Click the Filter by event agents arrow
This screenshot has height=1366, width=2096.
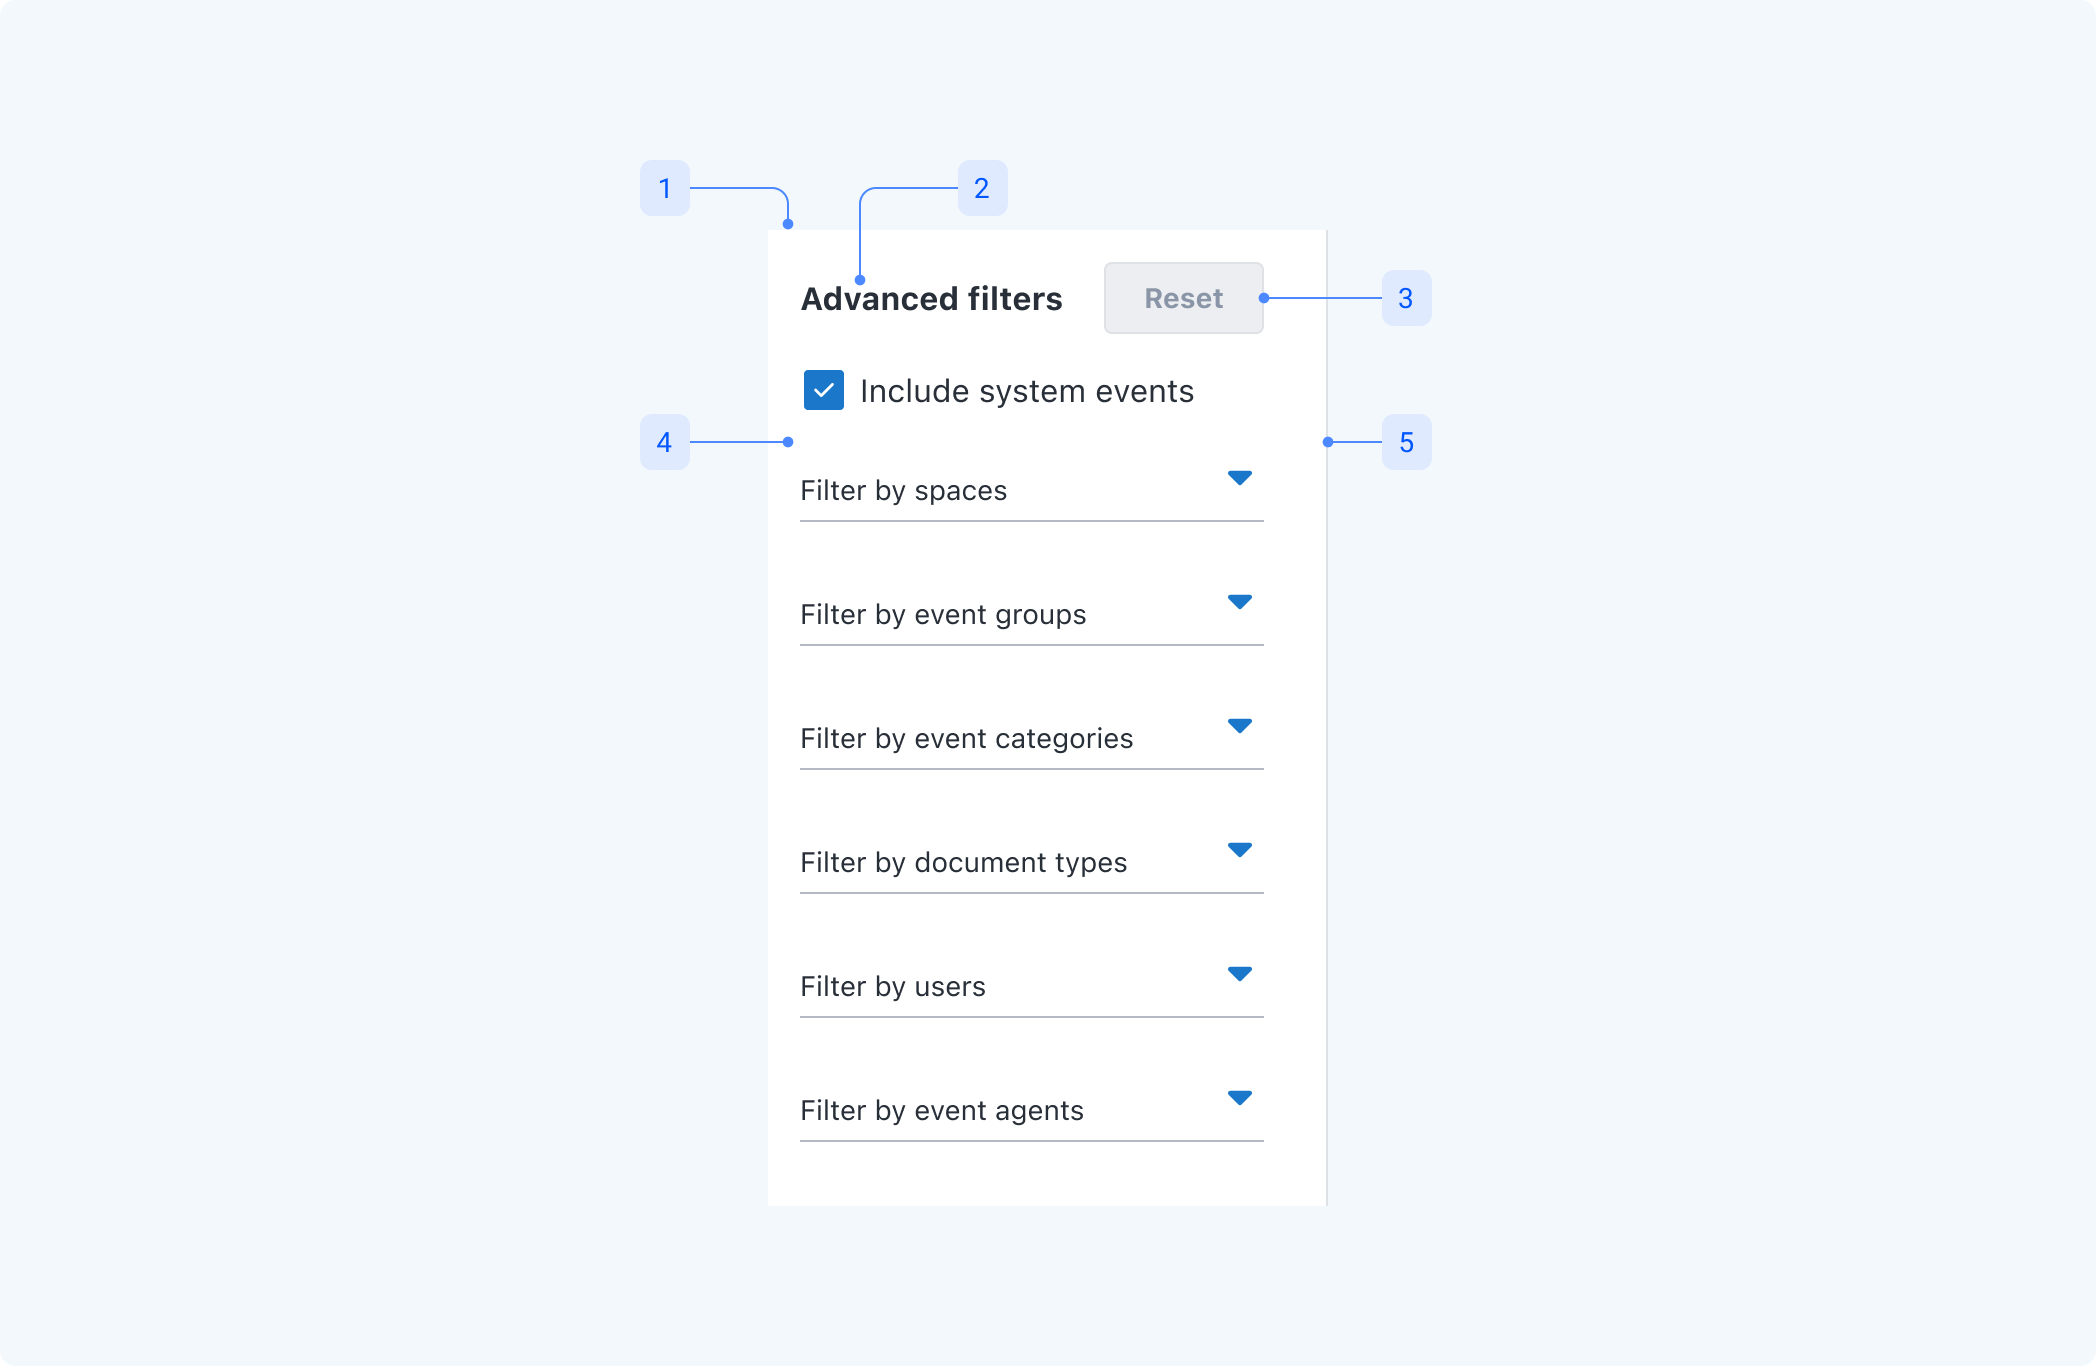pyautogui.click(x=1239, y=1098)
